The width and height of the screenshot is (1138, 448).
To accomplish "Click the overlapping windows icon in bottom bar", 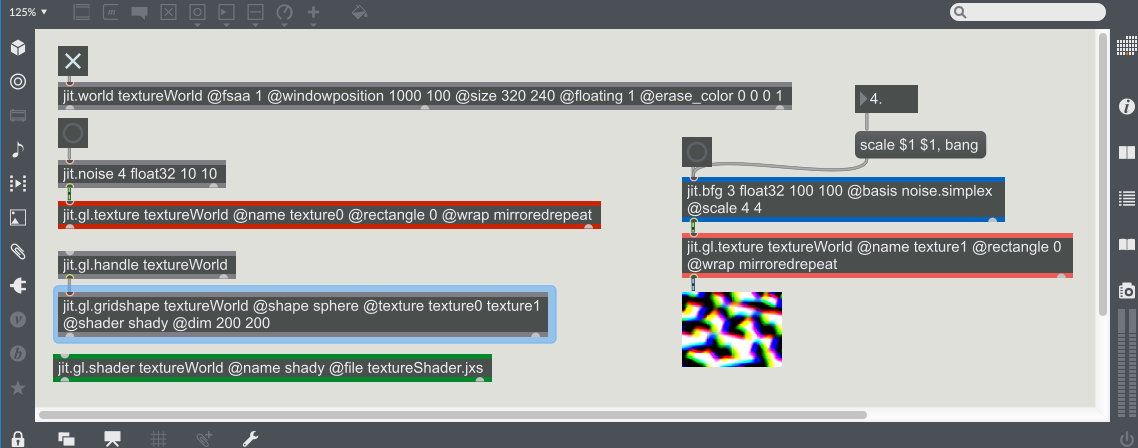I will pyautogui.click(x=67, y=439).
